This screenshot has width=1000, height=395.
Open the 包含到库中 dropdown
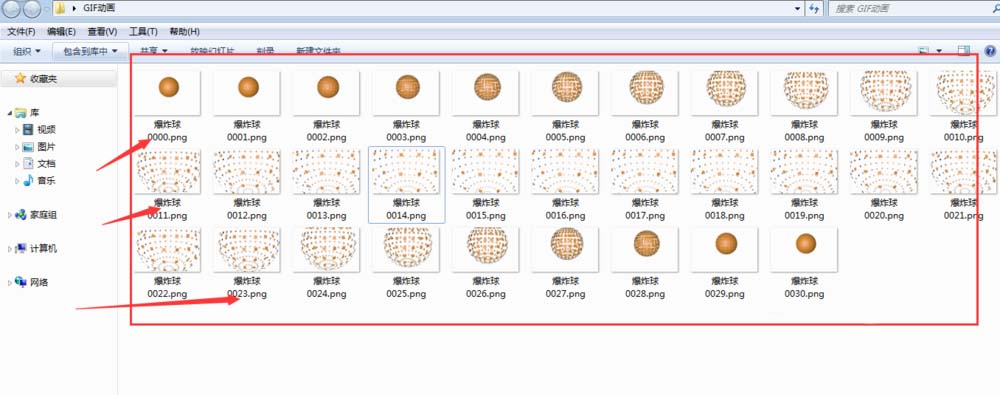tap(90, 51)
